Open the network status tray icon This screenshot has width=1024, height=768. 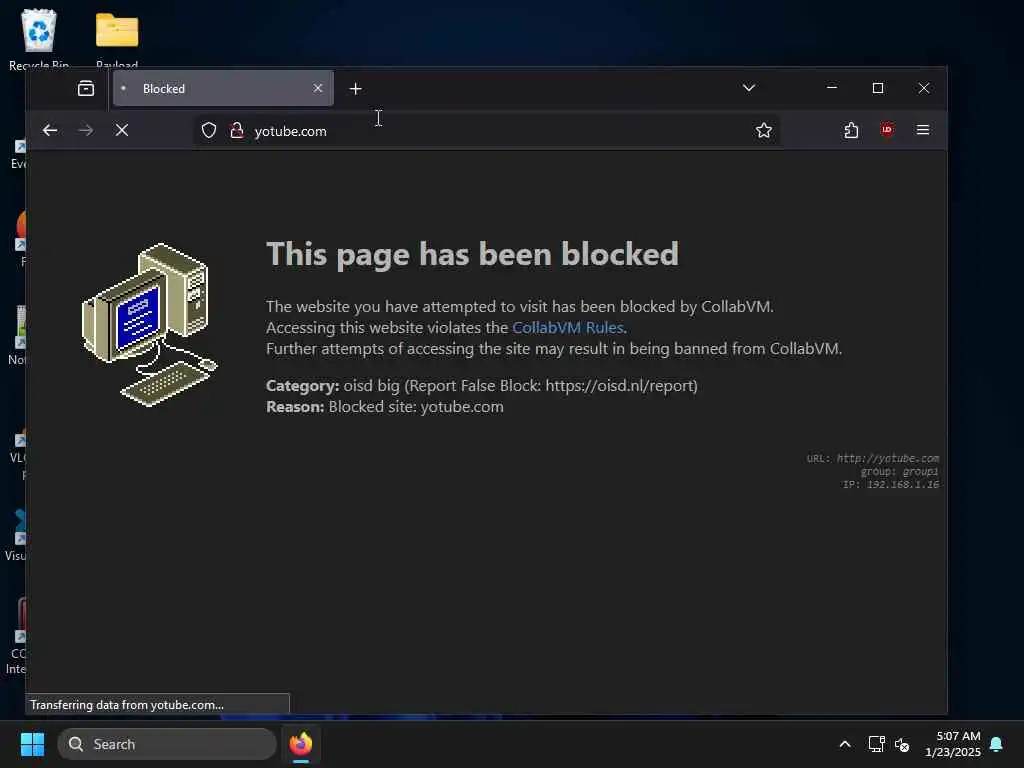coord(876,744)
